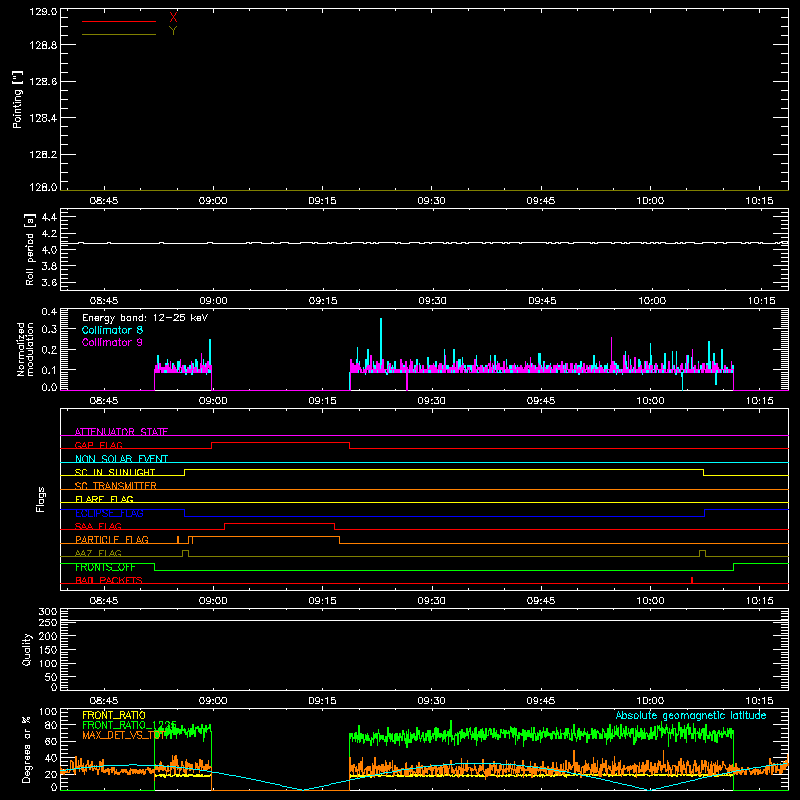Click the NON_SOLAR_EVENT flag label
Viewport: 800px width, 800px height.
121,459
